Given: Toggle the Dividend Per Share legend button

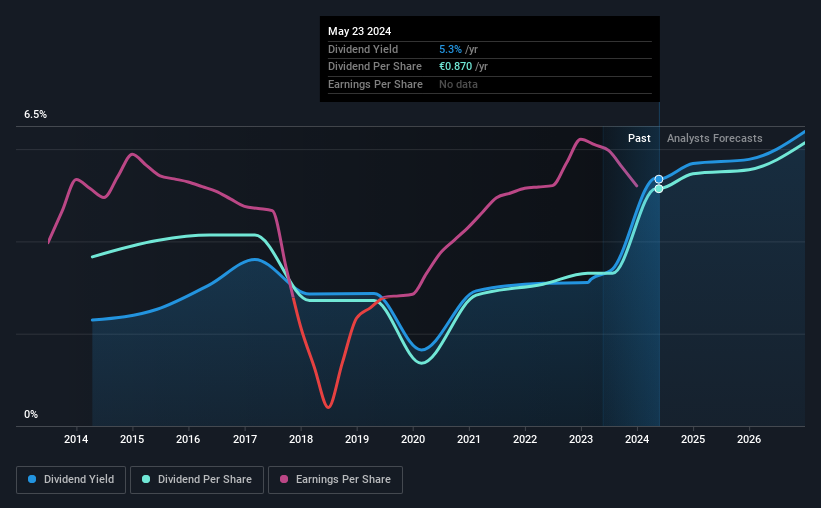Looking at the screenshot, I should click(x=197, y=480).
